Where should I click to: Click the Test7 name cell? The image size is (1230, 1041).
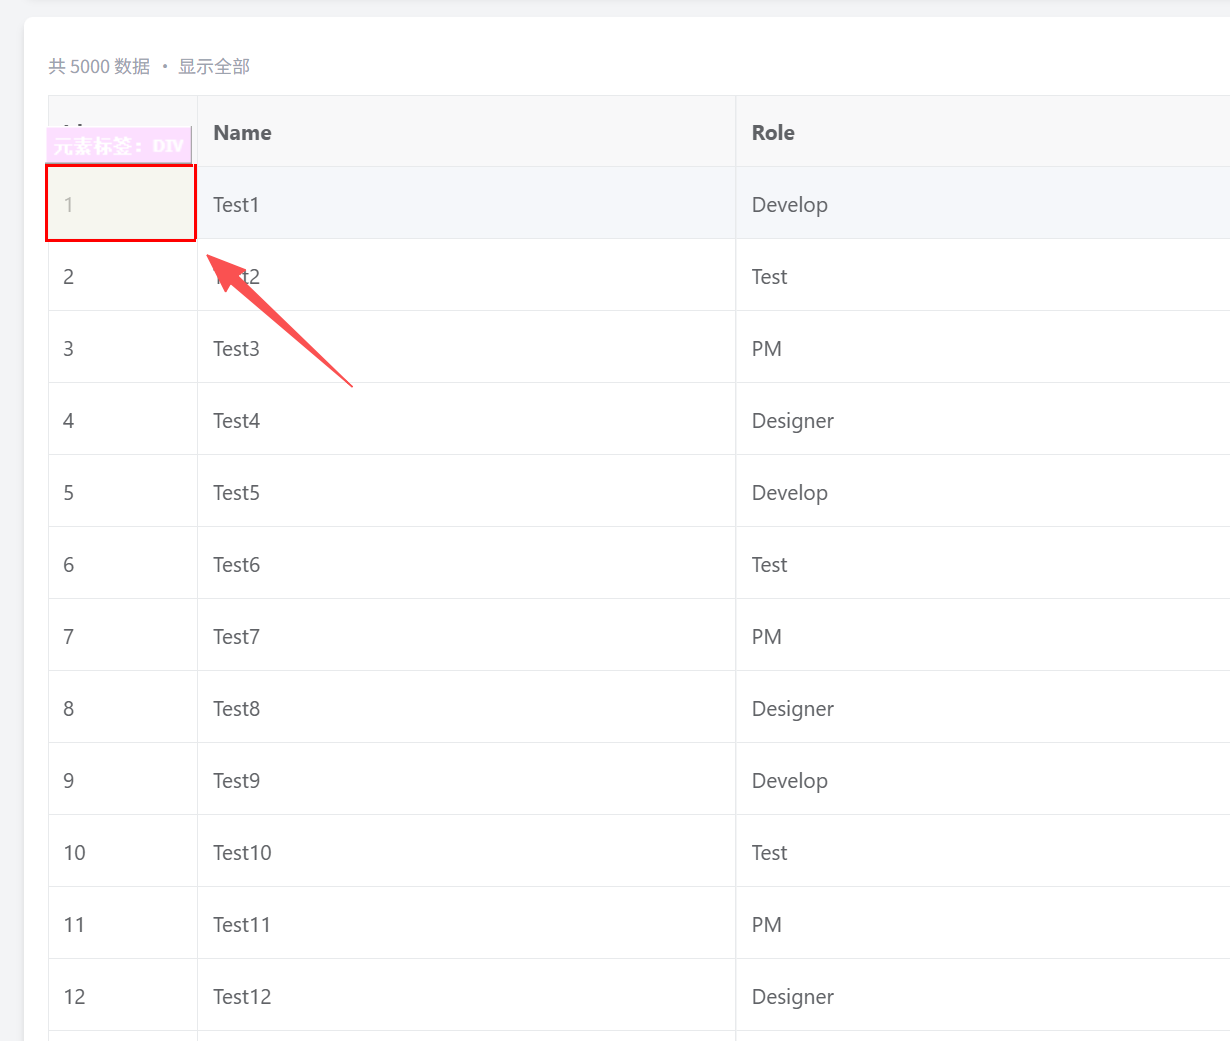point(236,637)
